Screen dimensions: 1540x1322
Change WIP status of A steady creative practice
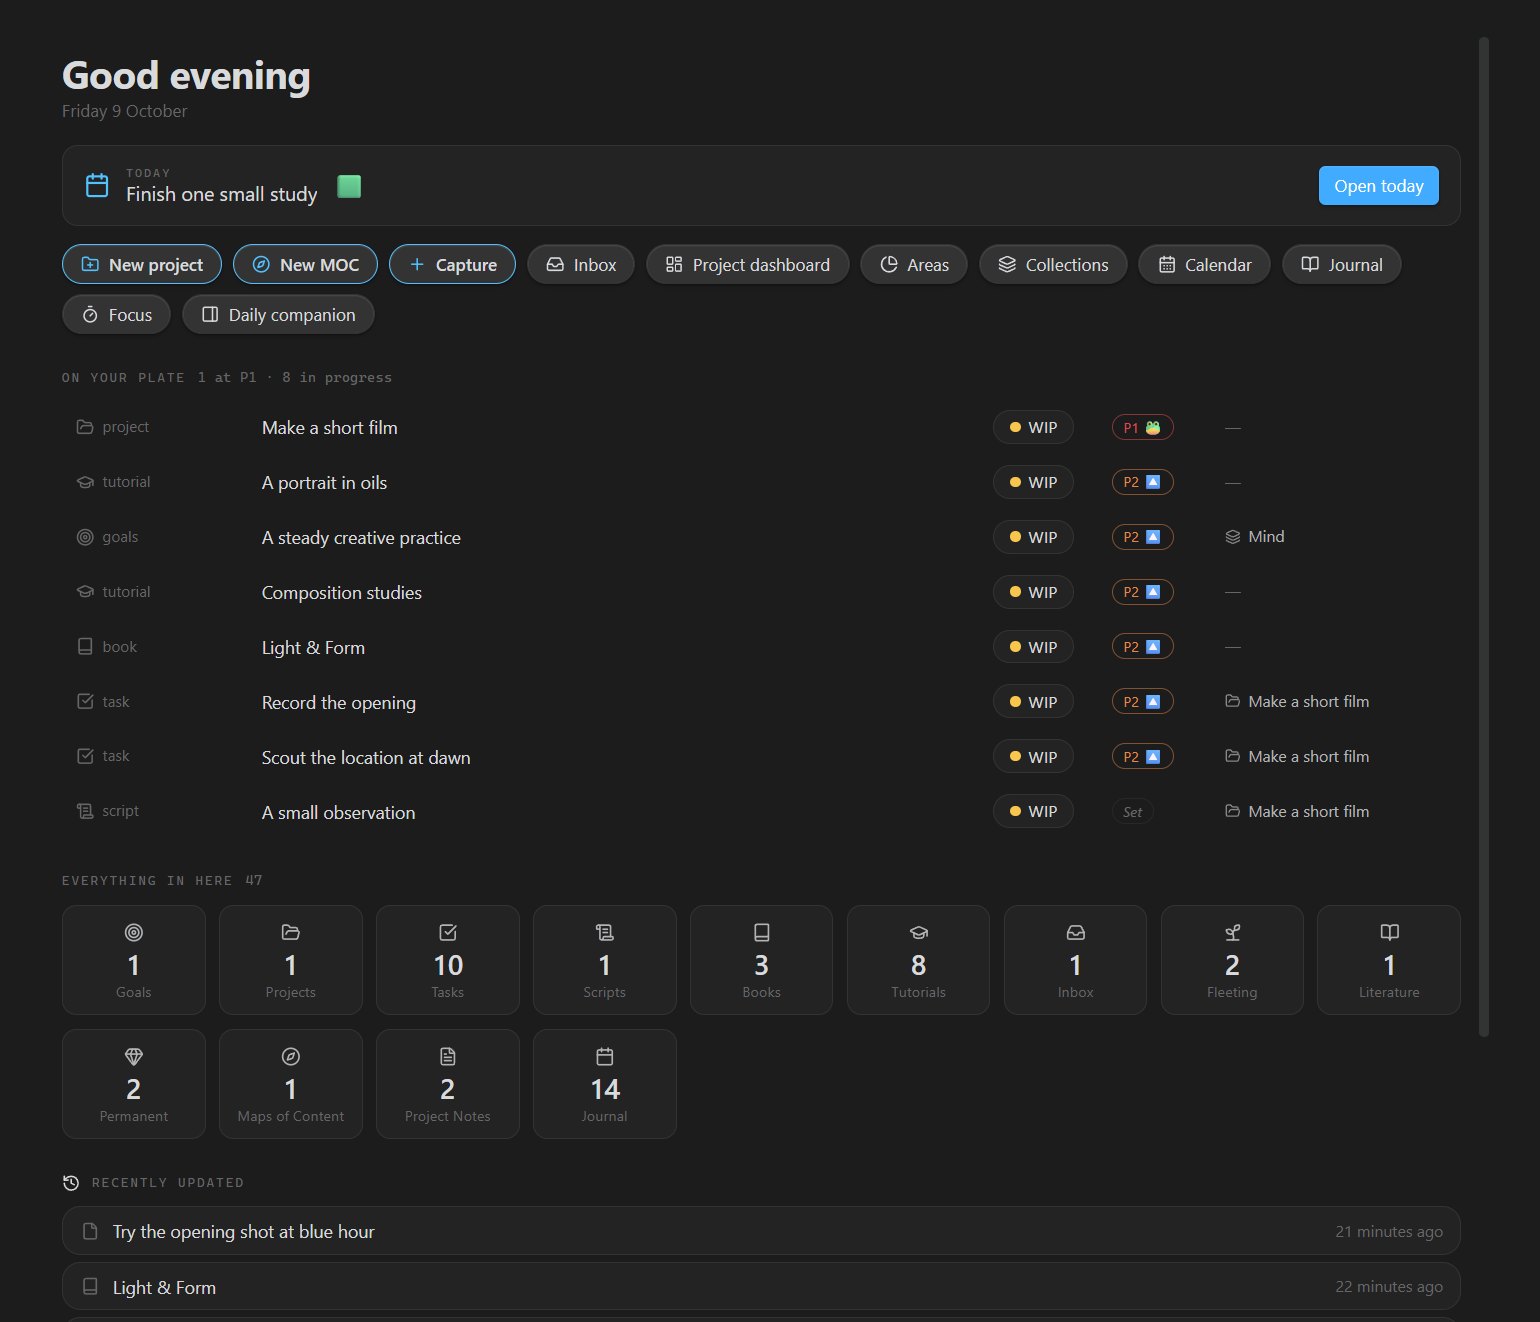tap(1033, 537)
